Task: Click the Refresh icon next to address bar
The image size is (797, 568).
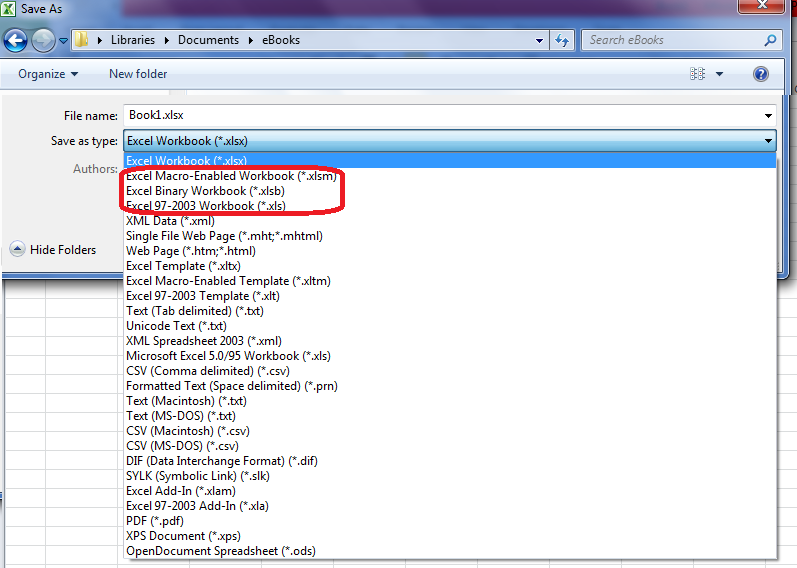Action: coord(562,40)
